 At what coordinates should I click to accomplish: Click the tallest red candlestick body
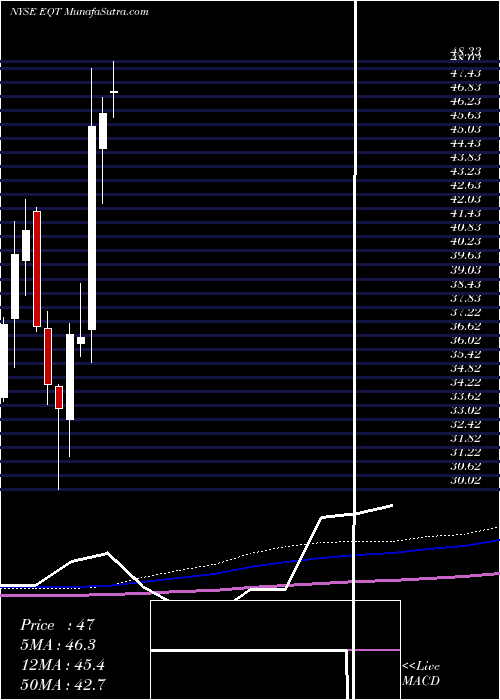pos(37,269)
